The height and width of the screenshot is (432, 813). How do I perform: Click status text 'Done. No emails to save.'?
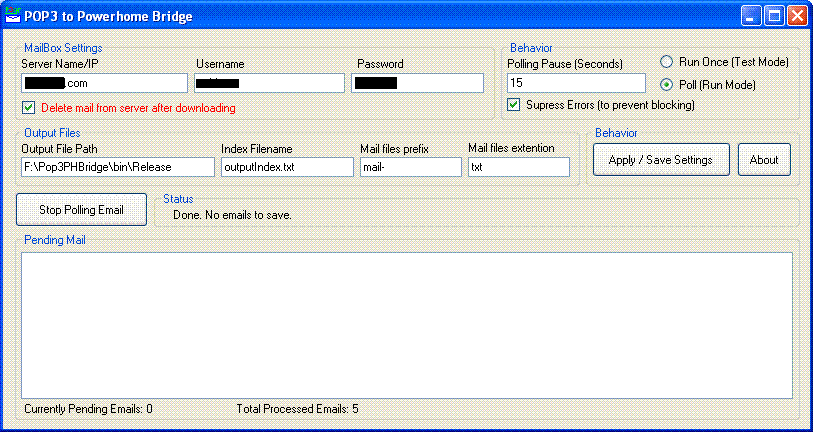pos(232,215)
